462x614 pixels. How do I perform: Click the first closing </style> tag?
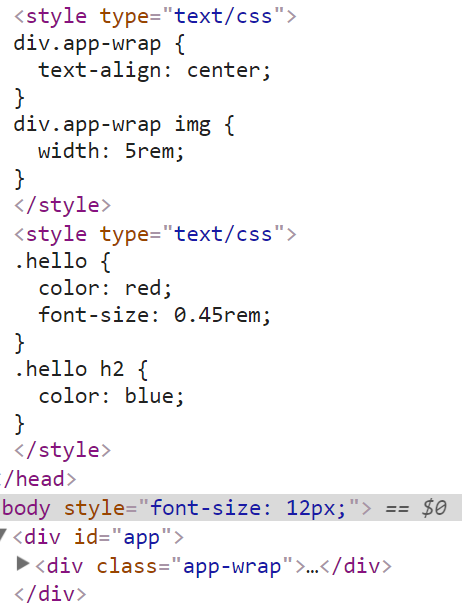pos(63,206)
